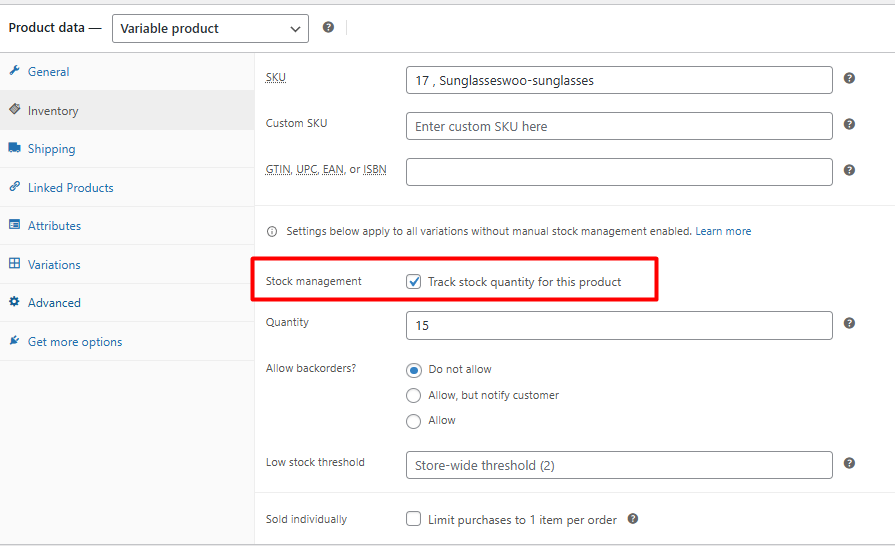Click into the Custom SKU input field
Screen dimensions: 895x546
(619, 126)
